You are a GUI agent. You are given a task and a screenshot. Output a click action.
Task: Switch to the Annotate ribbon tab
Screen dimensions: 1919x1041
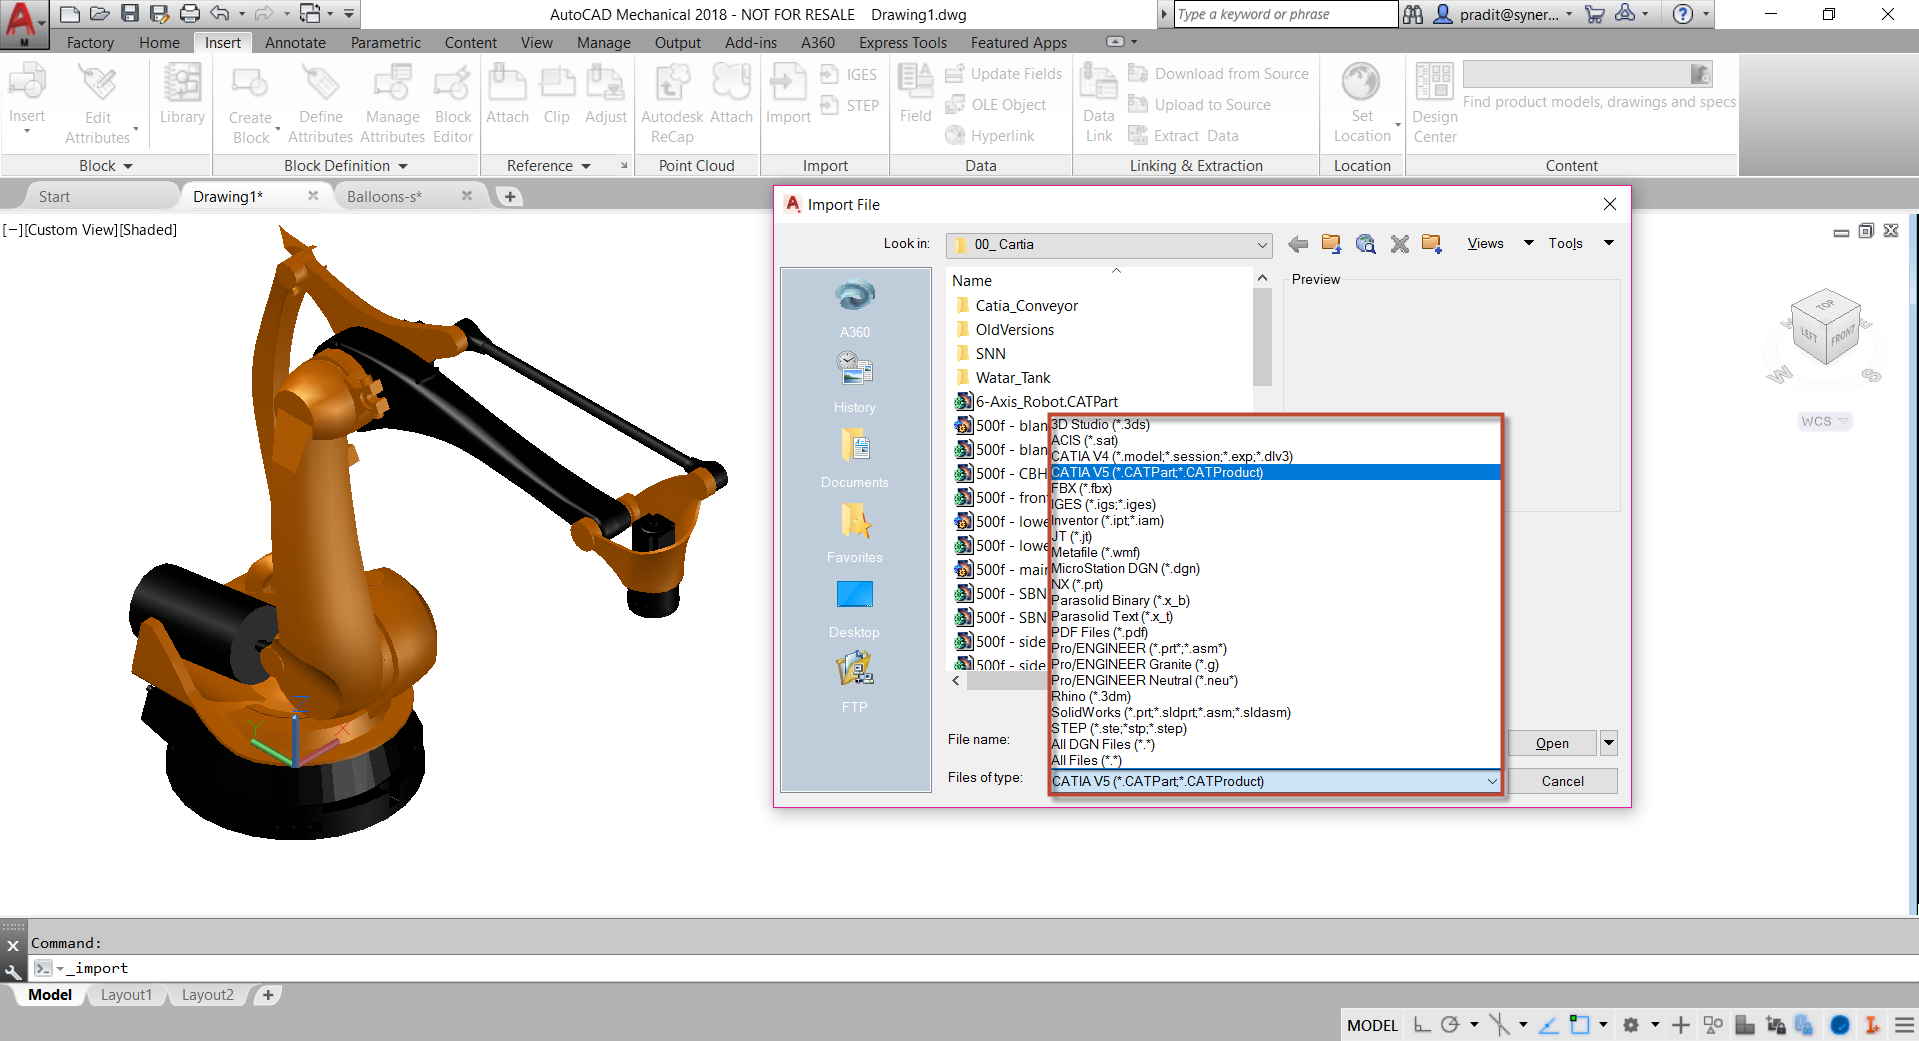click(x=295, y=42)
